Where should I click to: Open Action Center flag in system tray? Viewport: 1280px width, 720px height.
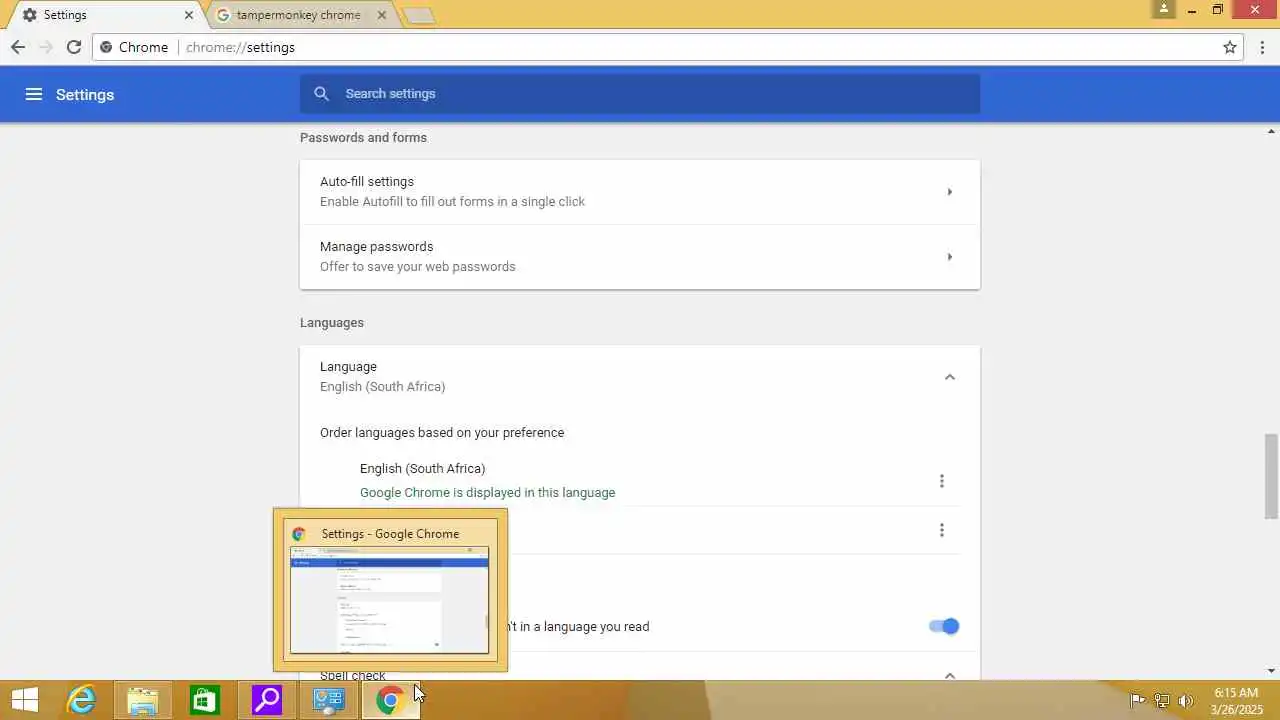[1137, 700]
